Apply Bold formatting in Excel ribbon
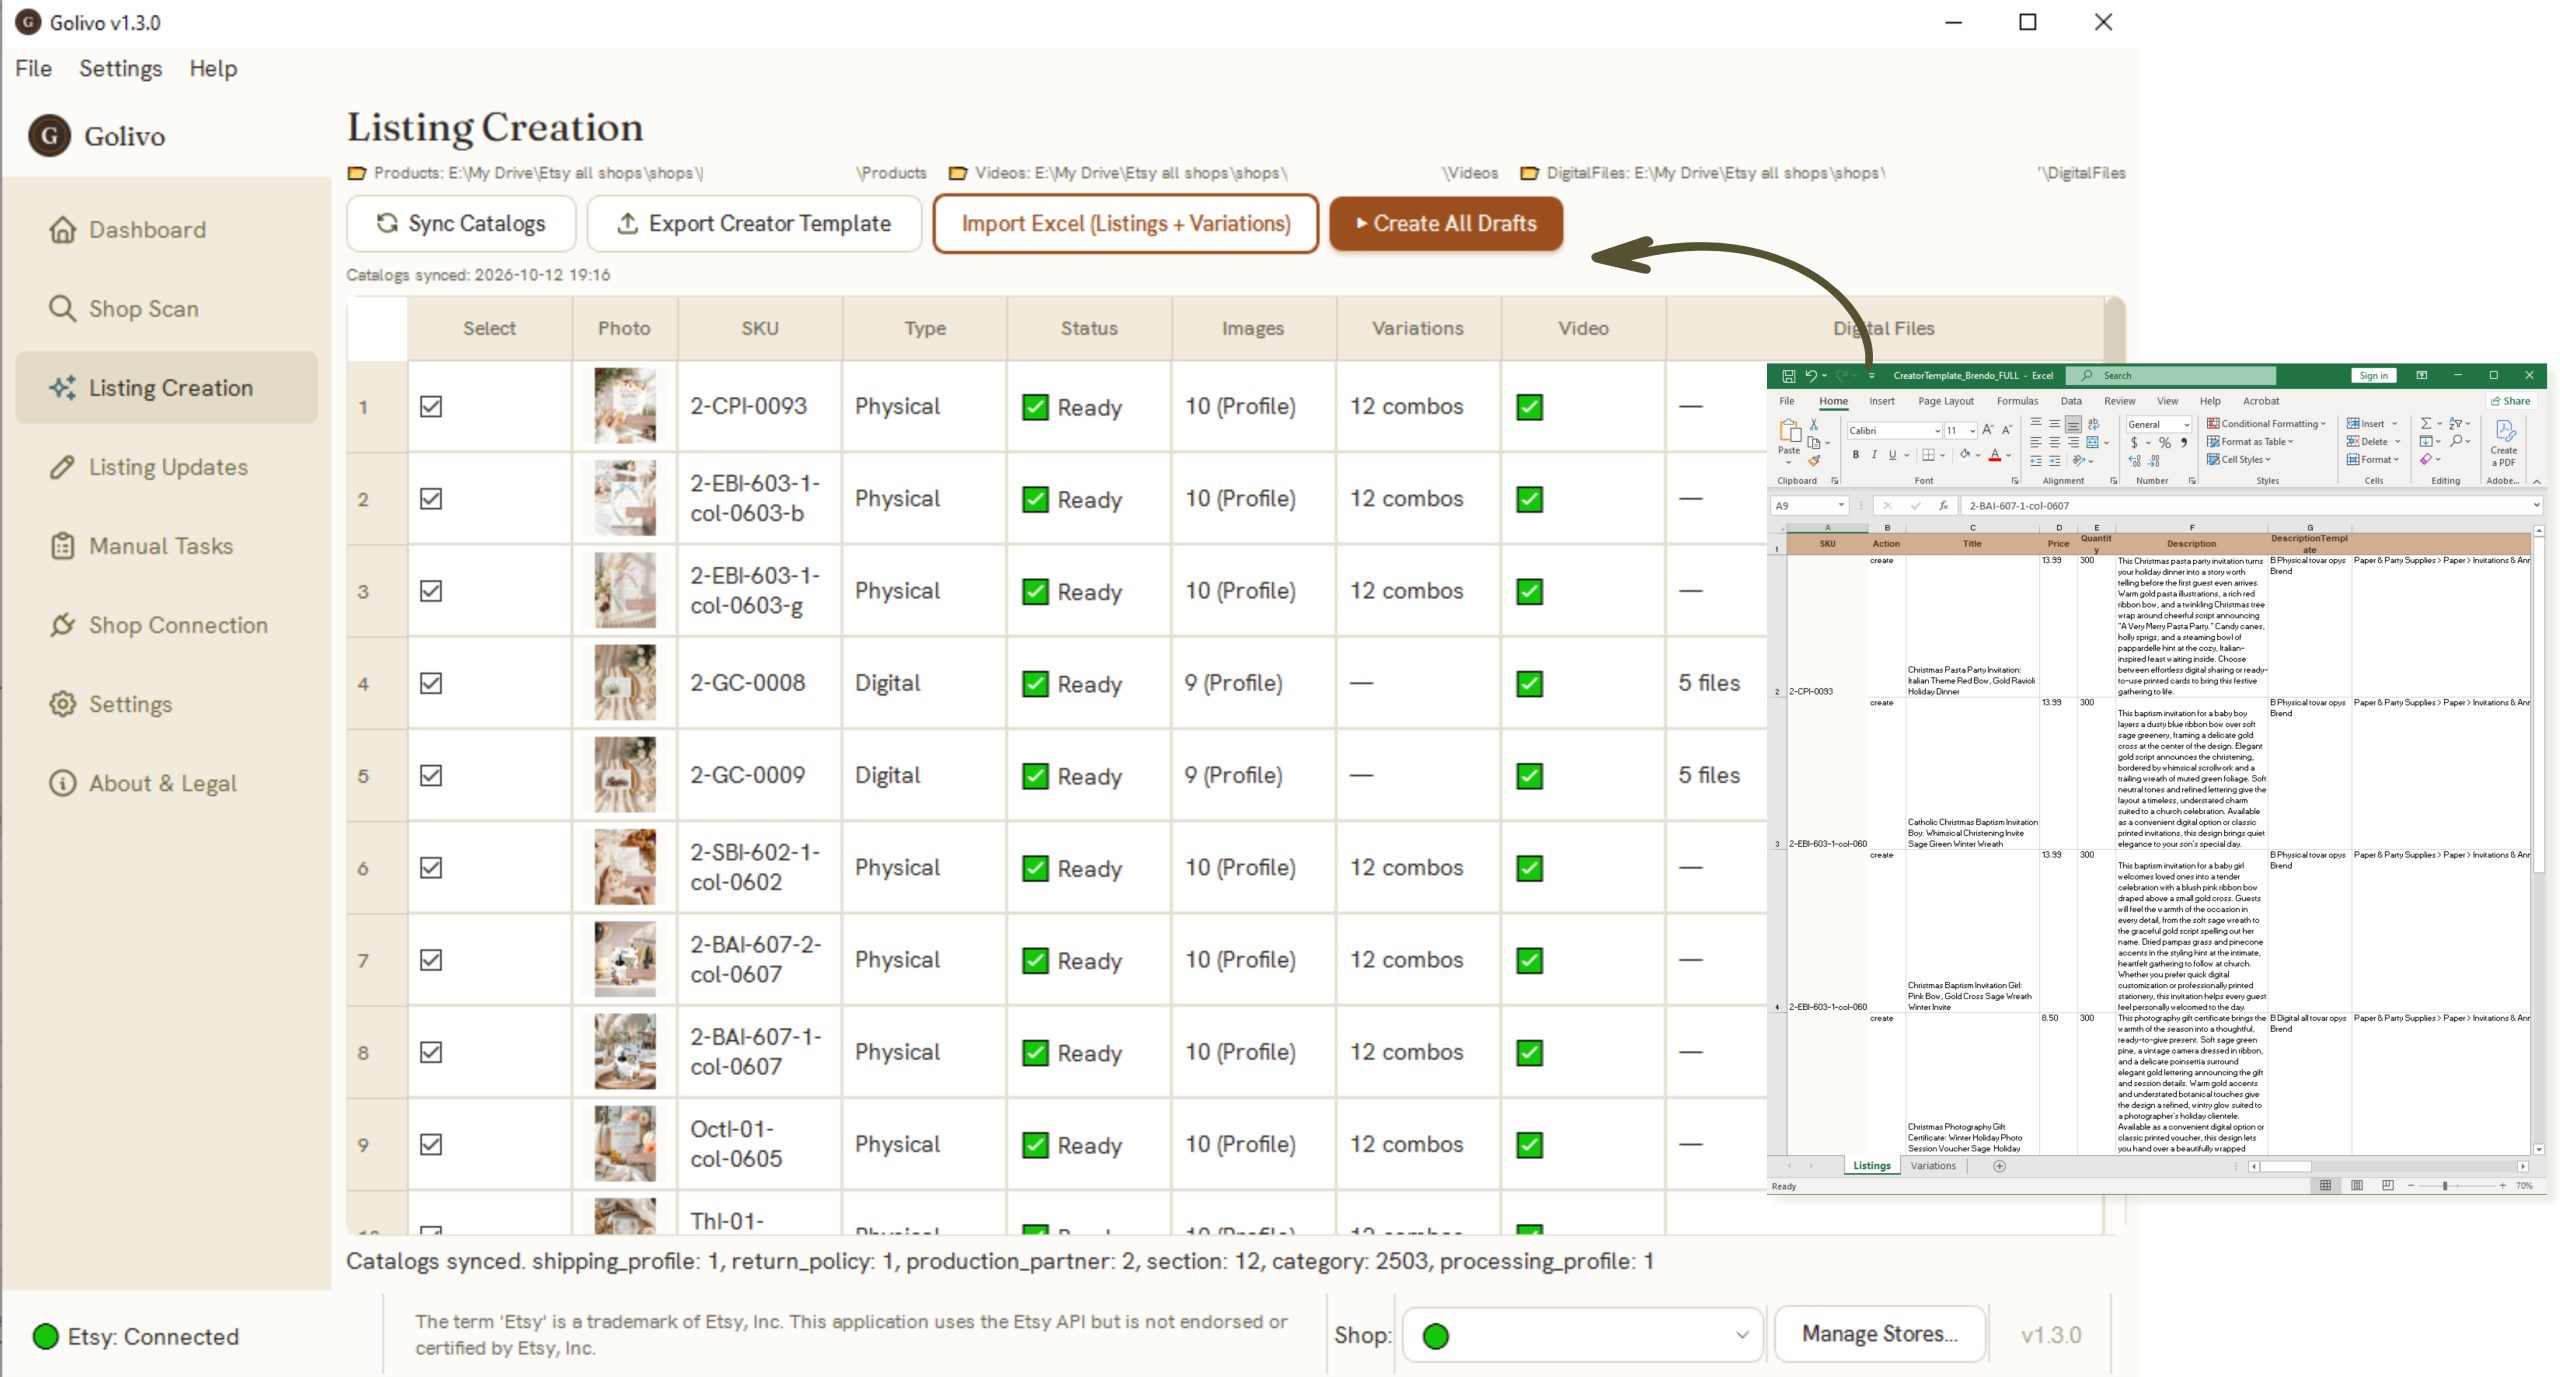 pyautogui.click(x=1856, y=455)
